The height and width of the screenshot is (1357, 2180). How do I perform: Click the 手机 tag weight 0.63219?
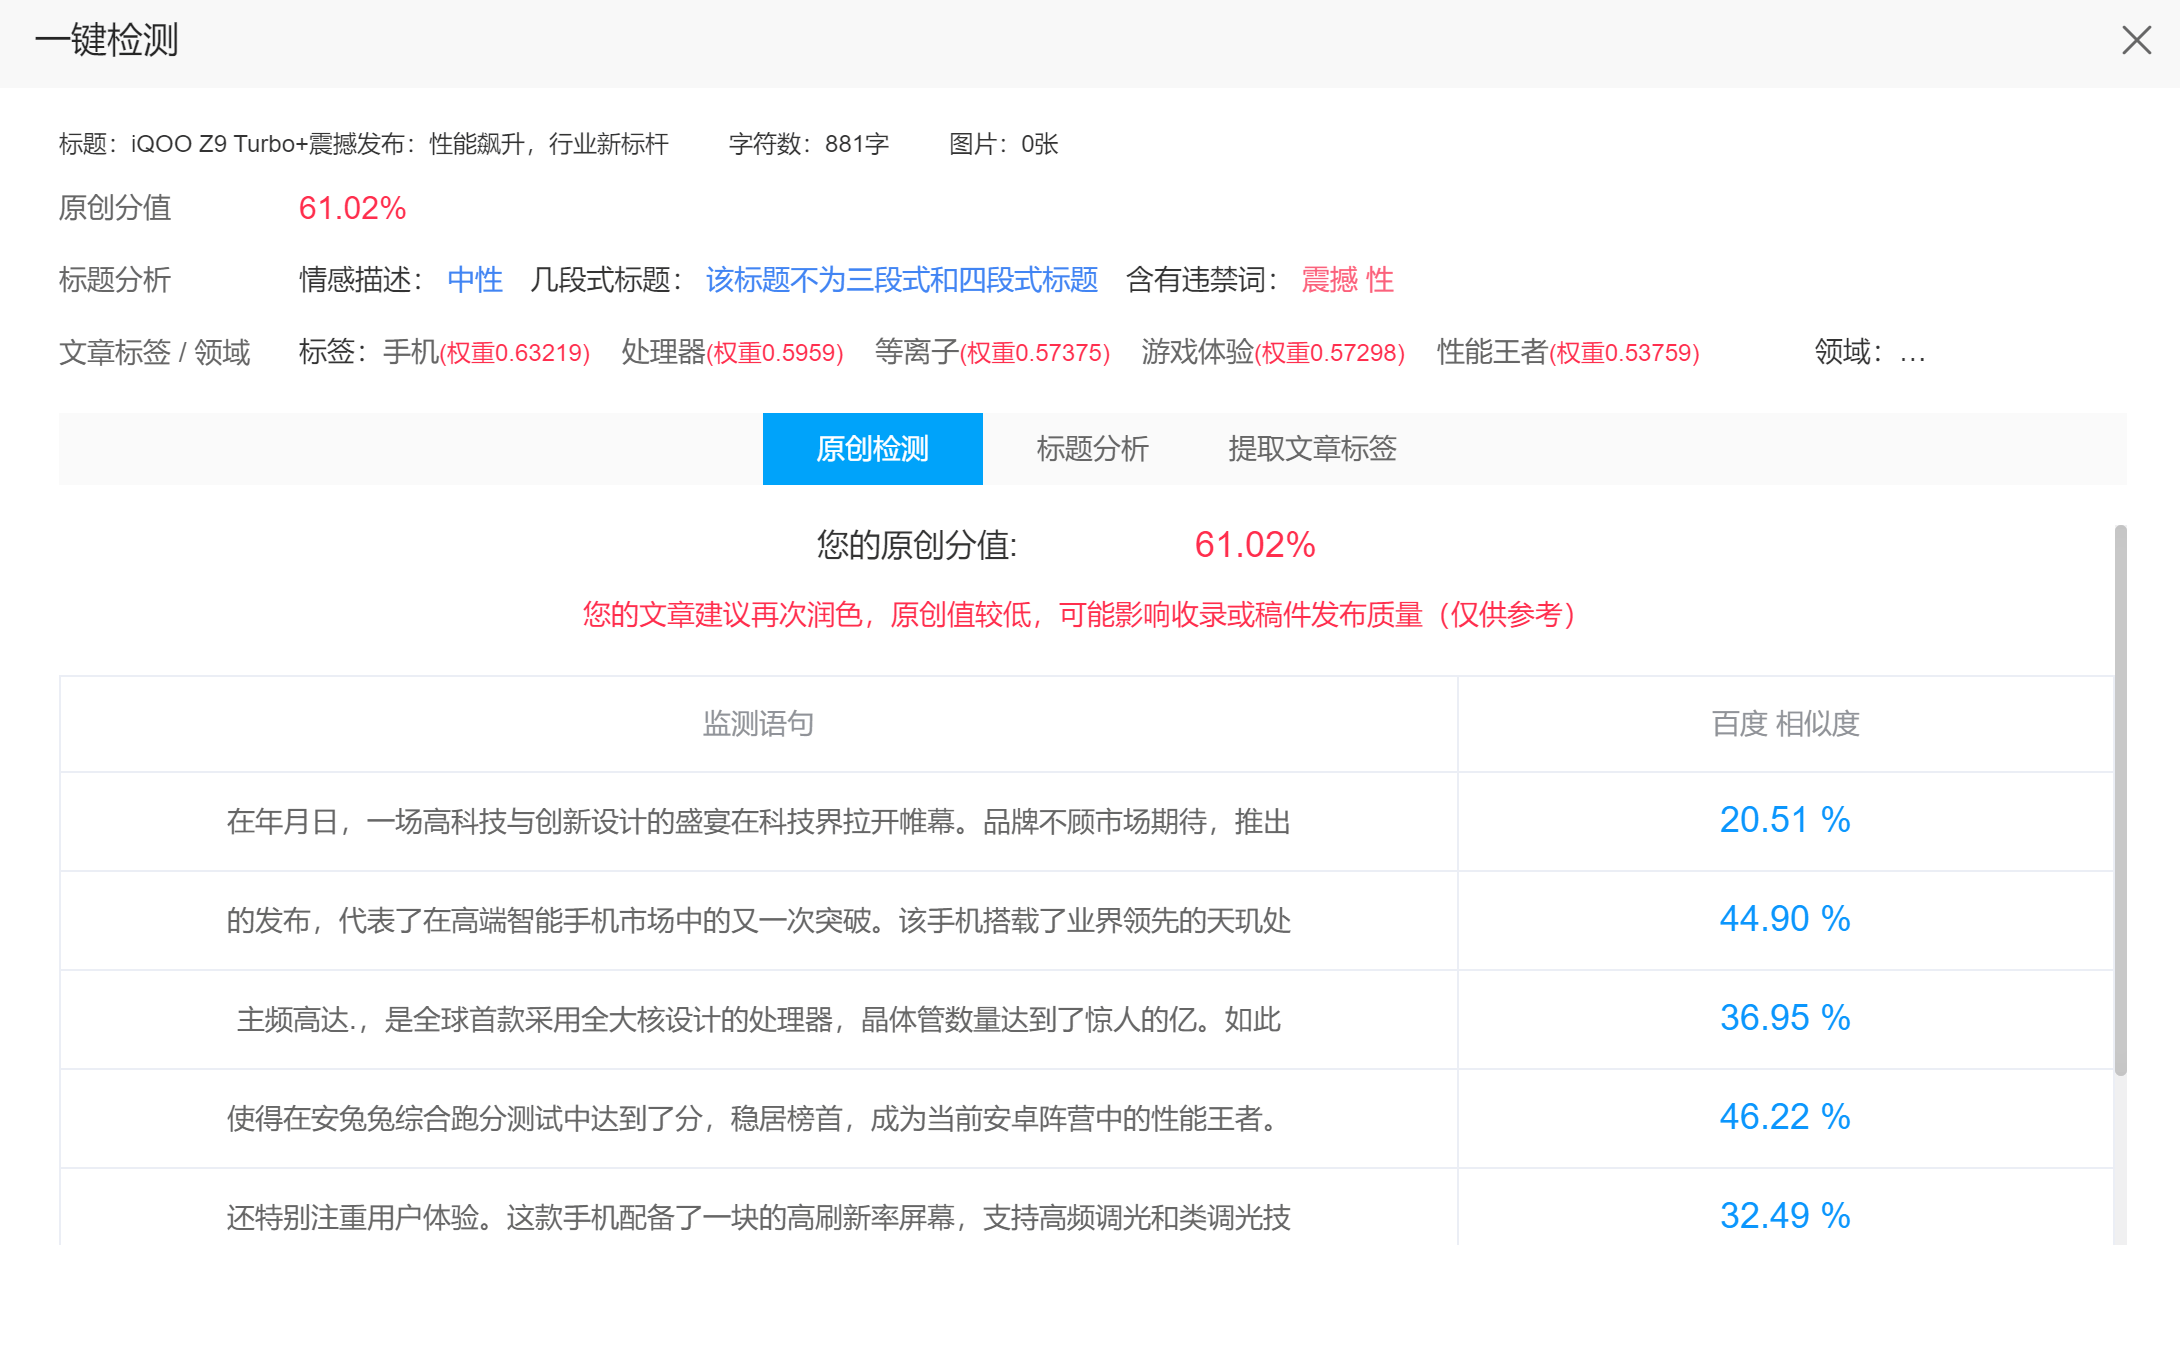(x=486, y=353)
